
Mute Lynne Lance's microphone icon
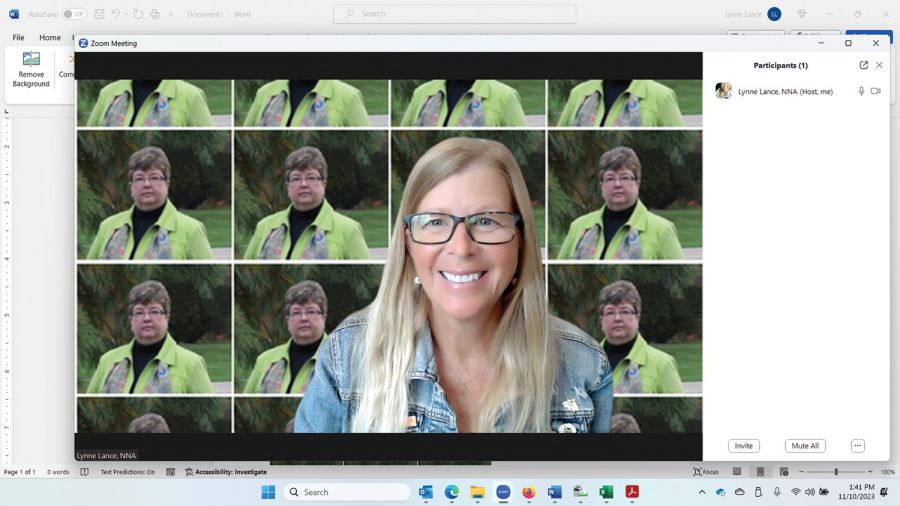tap(861, 91)
